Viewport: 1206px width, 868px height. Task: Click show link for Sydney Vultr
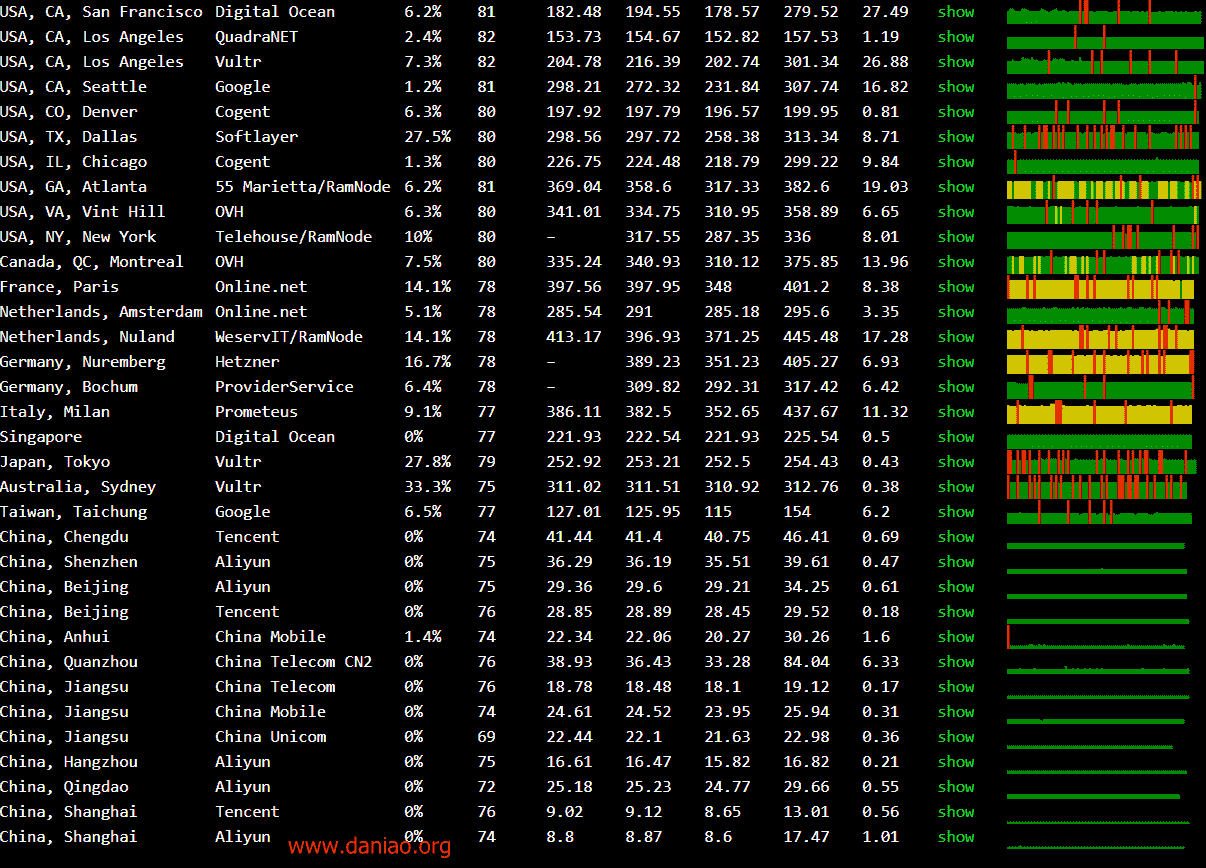click(x=956, y=487)
